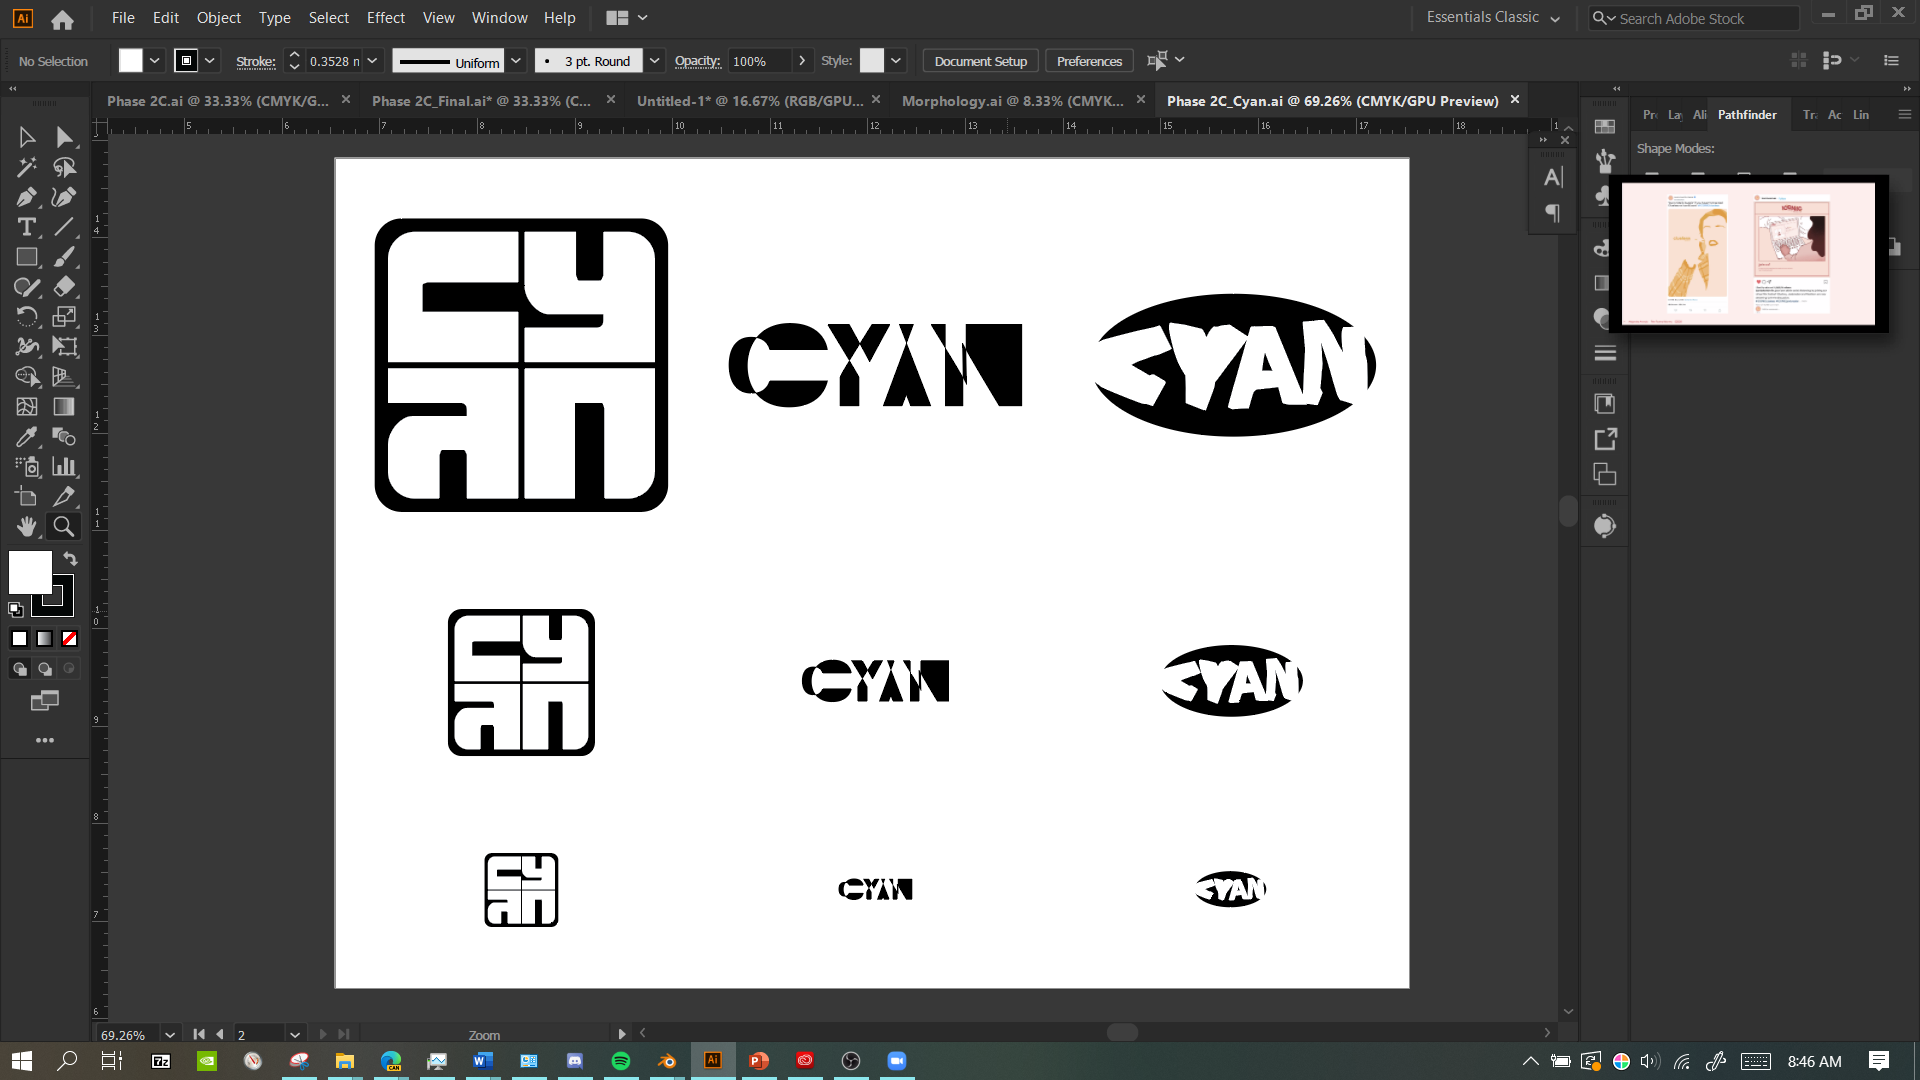The image size is (1920, 1080).
Task: Expand the Uniform width profile dropdown
Action: click(x=516, y=61)
